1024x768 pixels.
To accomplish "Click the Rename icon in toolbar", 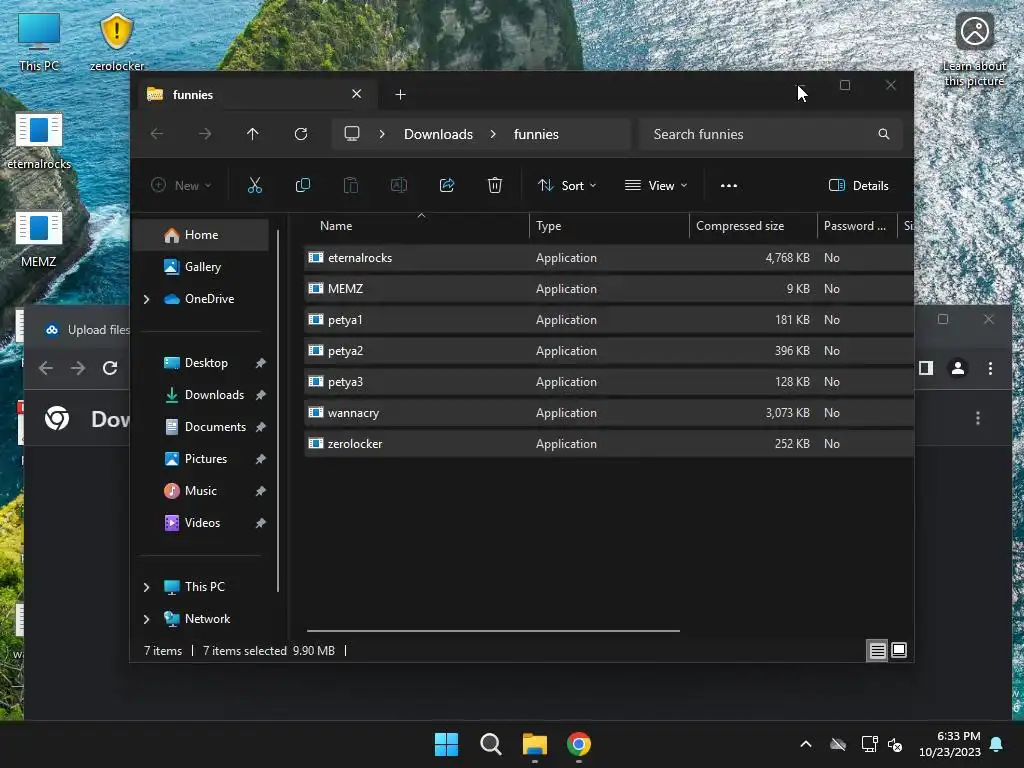I will [398, 185].
